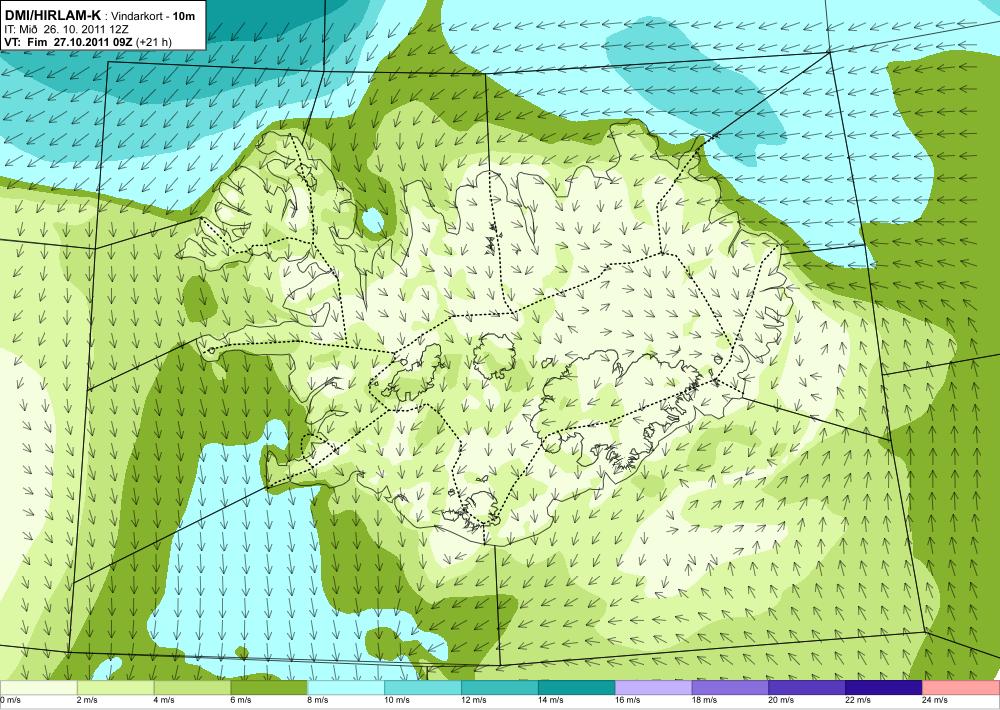Click the turquoise 10–12 m/s legend swatch

pos(423,688)
